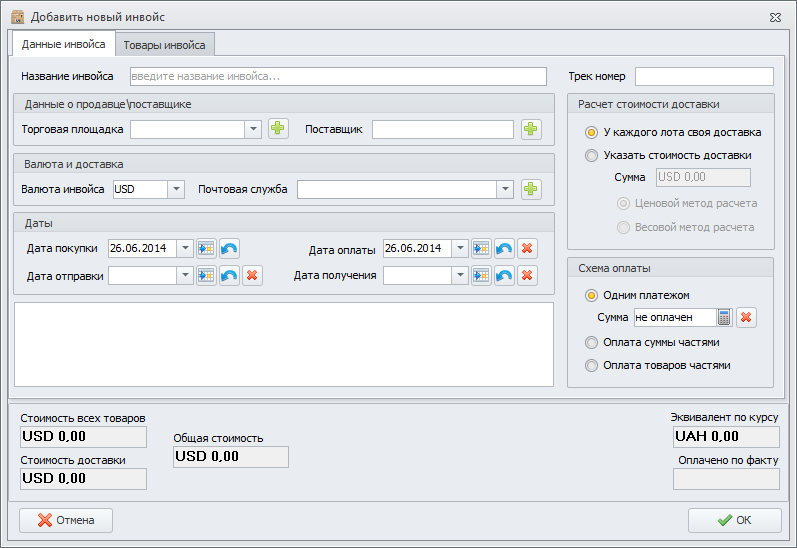Open calculator icon next to payment Сумма
The height and width of the screenshot is (548, 797).
point(725,317)
